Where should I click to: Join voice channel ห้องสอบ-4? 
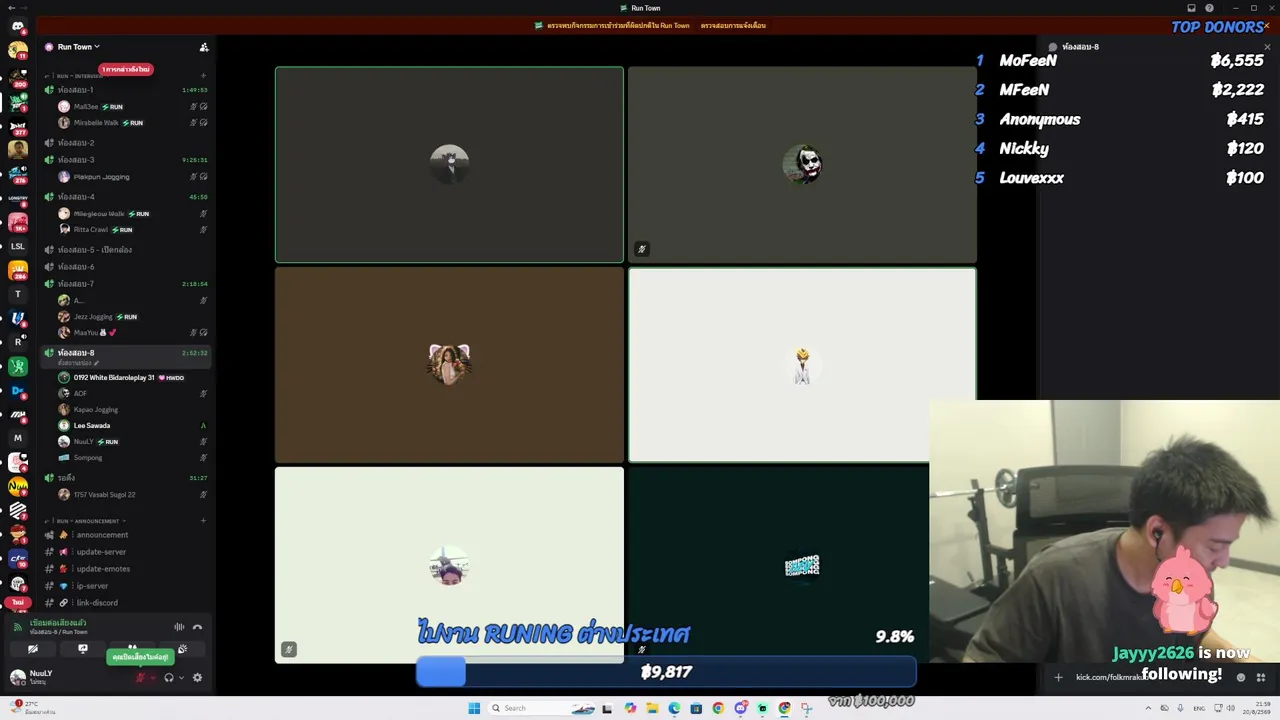click(x=126, y=197)
